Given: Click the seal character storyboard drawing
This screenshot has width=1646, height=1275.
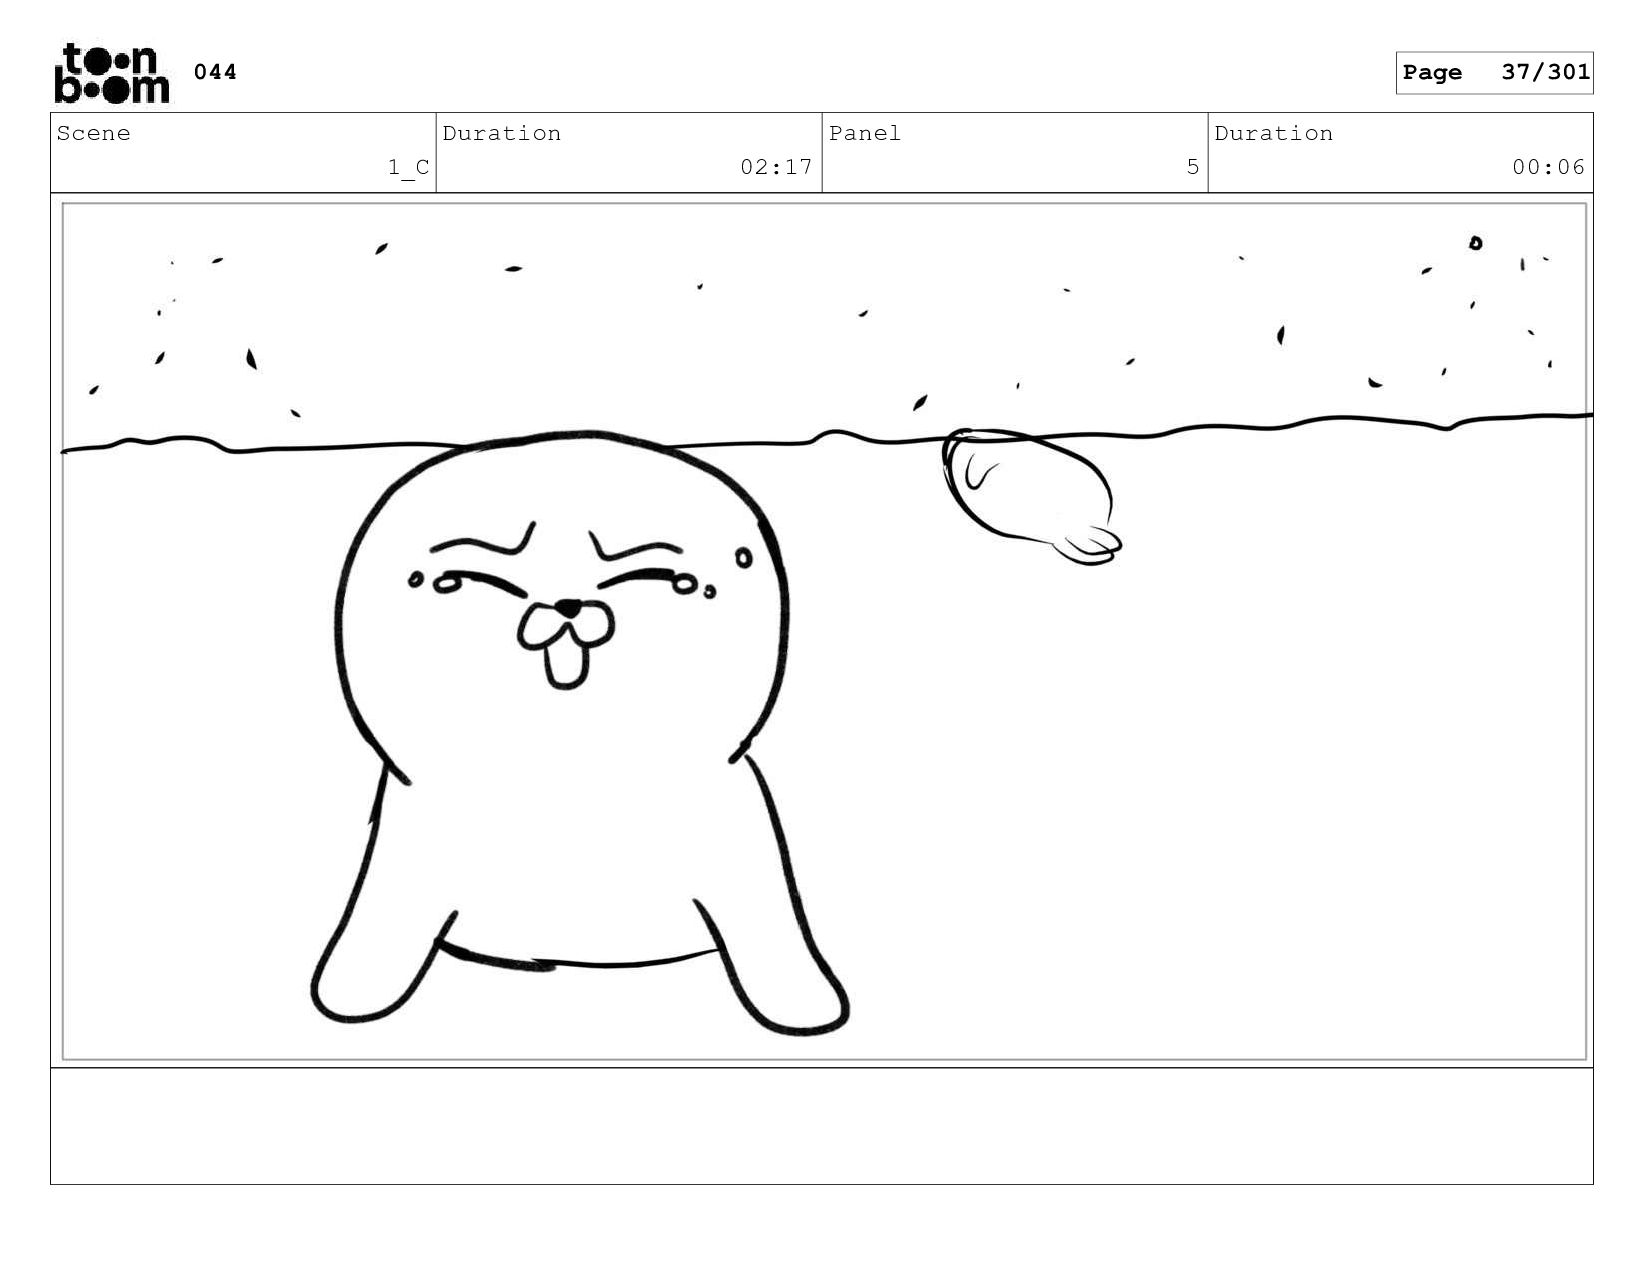Looking at the screenshot, I should pyautogui.click(x=580, y=733).
